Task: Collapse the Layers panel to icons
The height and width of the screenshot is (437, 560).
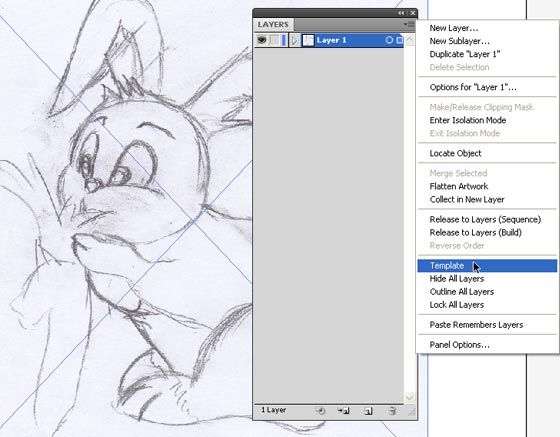Action: click(x=401, y=13)
